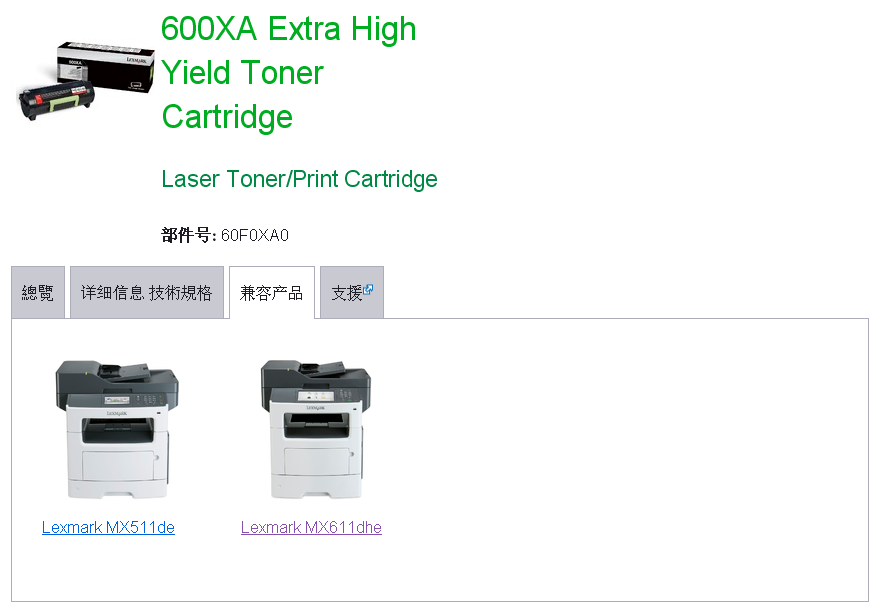Click the Laser Toner/Print Cartridge subtitle
The width and height of the screenshot is (876, 609).
(299, 179)
